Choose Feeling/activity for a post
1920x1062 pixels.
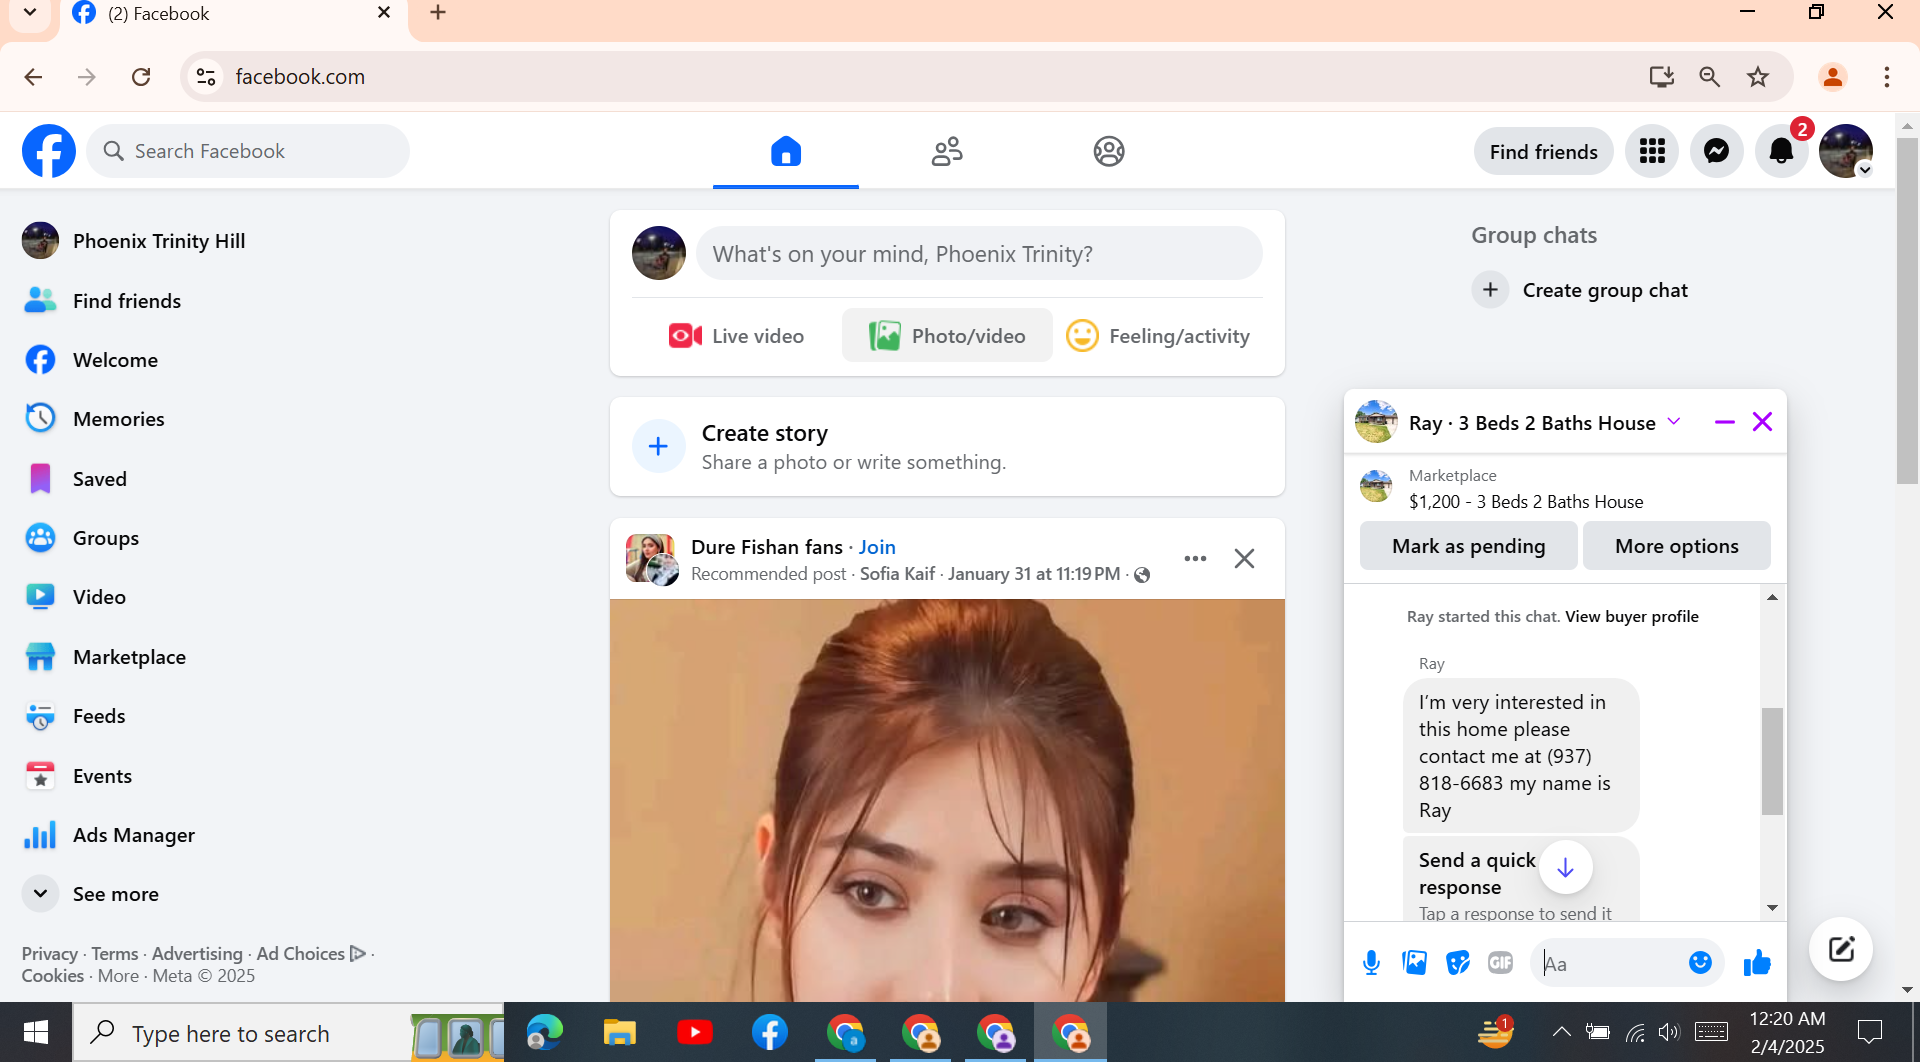1158,336
